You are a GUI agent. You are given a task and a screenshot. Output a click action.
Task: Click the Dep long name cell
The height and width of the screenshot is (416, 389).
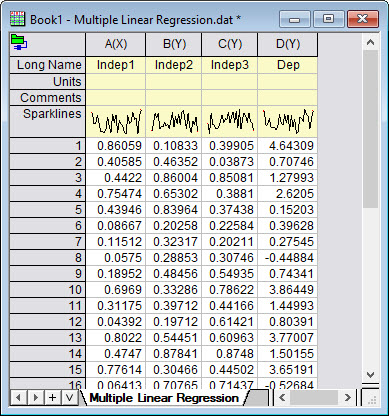coord(288,65)
